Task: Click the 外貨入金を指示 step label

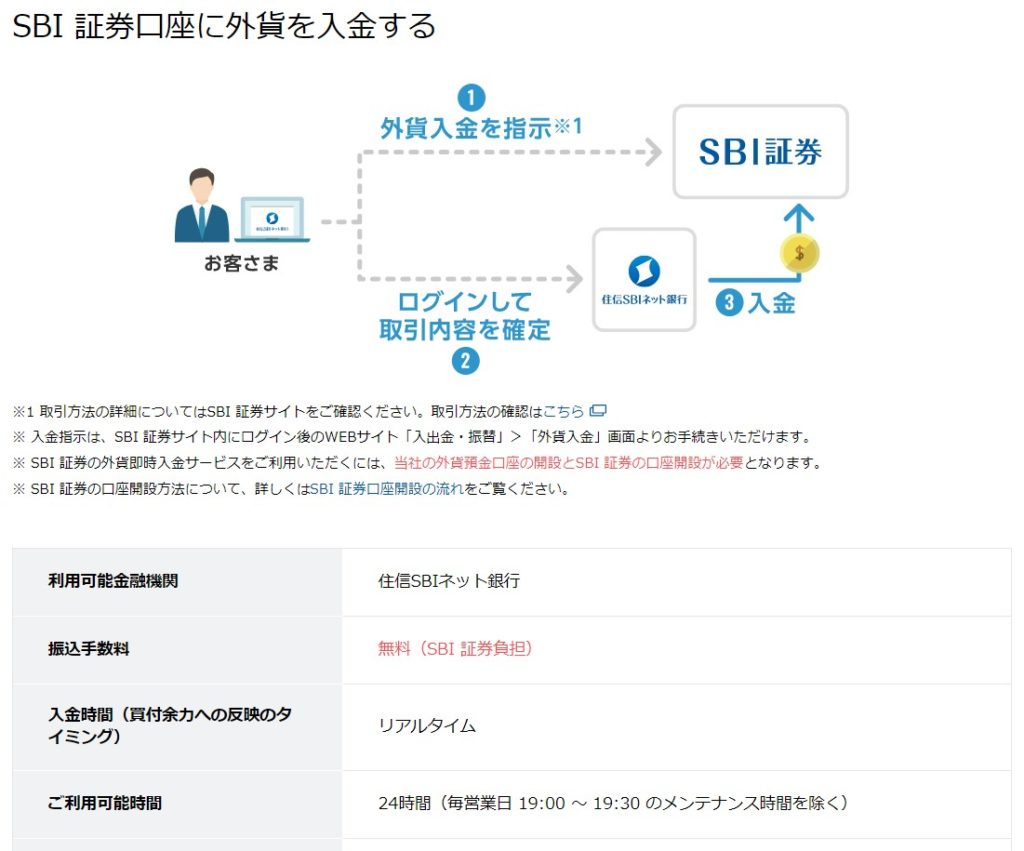Action: click(x=466, y=128)
